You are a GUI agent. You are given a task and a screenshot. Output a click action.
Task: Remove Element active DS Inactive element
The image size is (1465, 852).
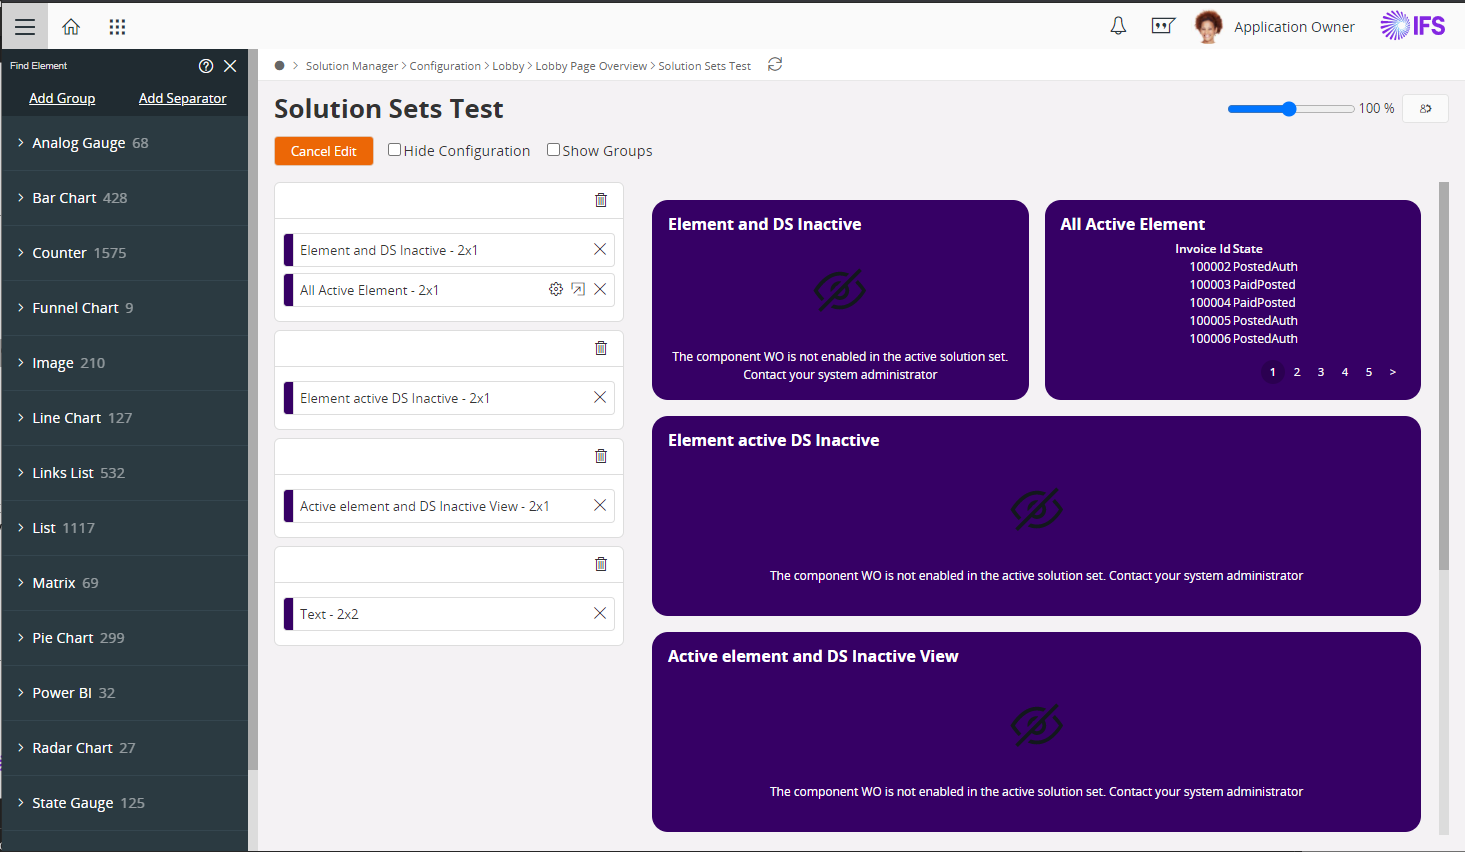coord(600,398)
